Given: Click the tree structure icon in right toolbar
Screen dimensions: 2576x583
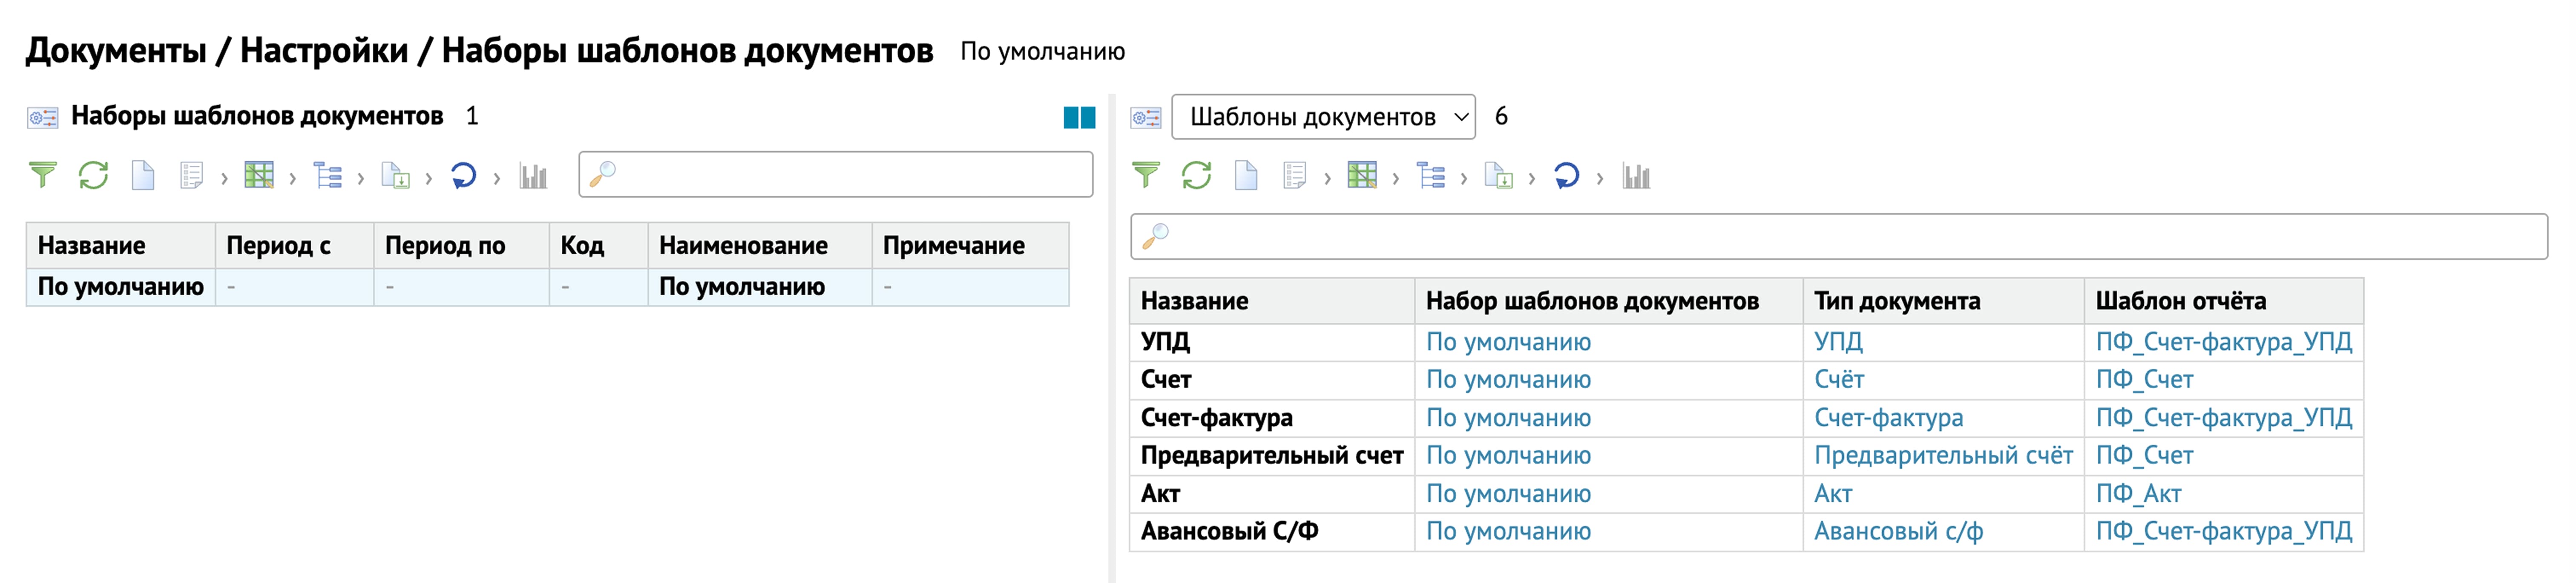Looking at the screenshot, I should tap(1431, 176).
